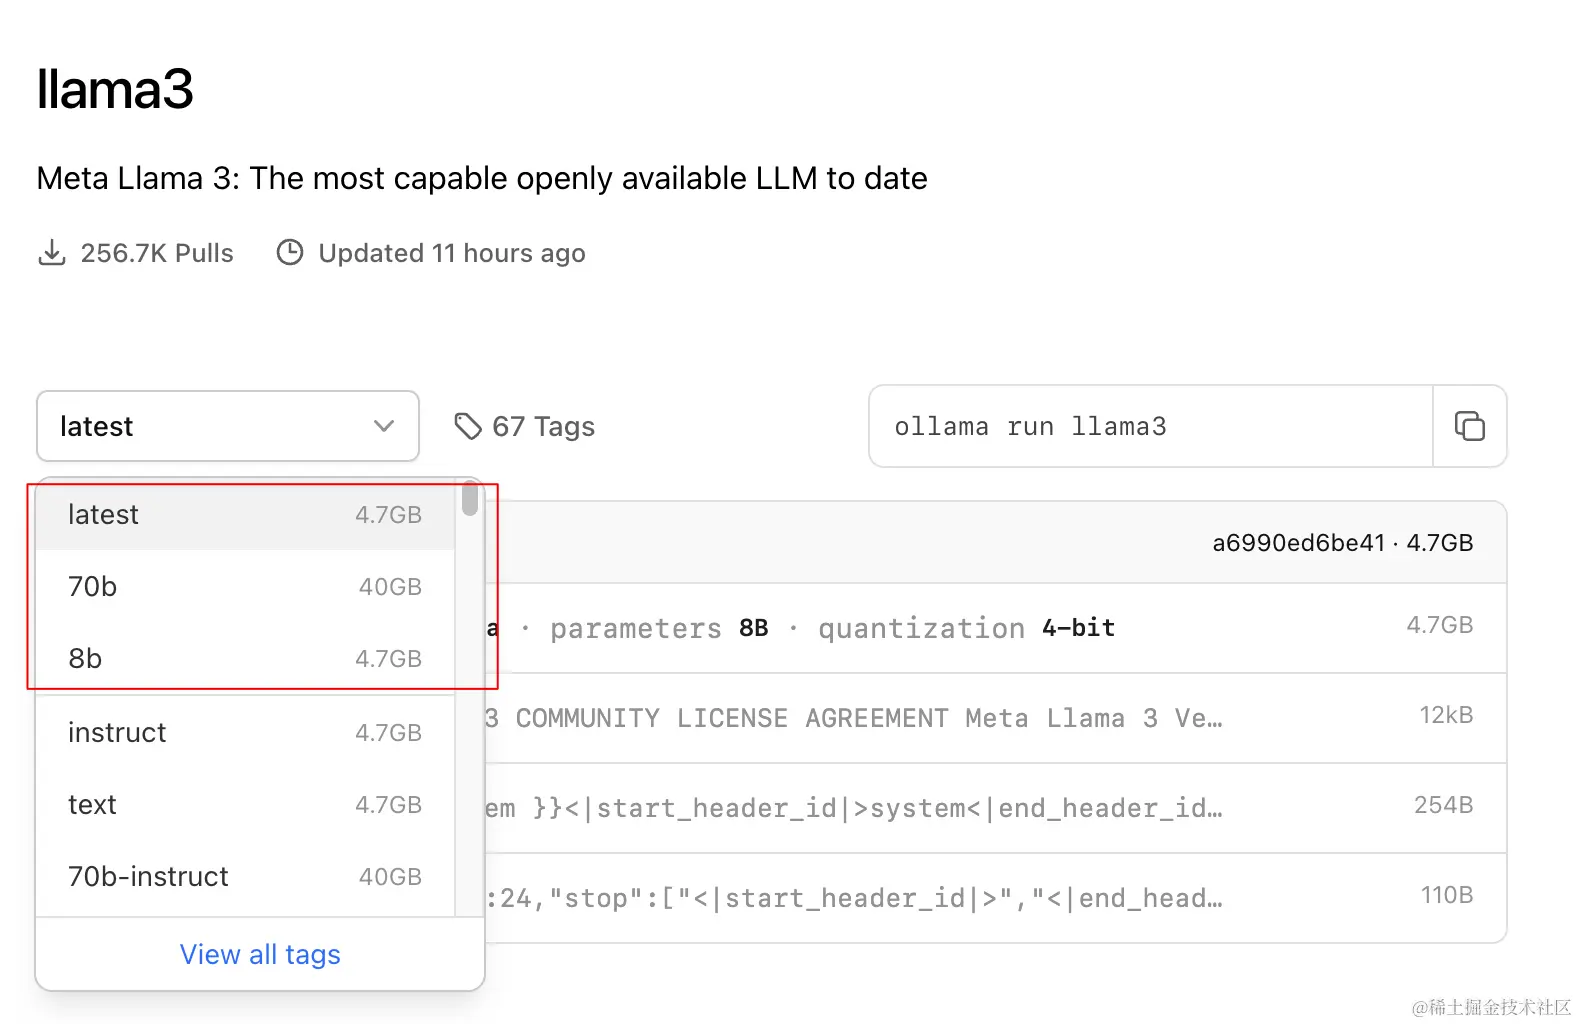Click the clock icon beside Updated
Viewport: 1578px width, 1024px height.
coord(290,252)
